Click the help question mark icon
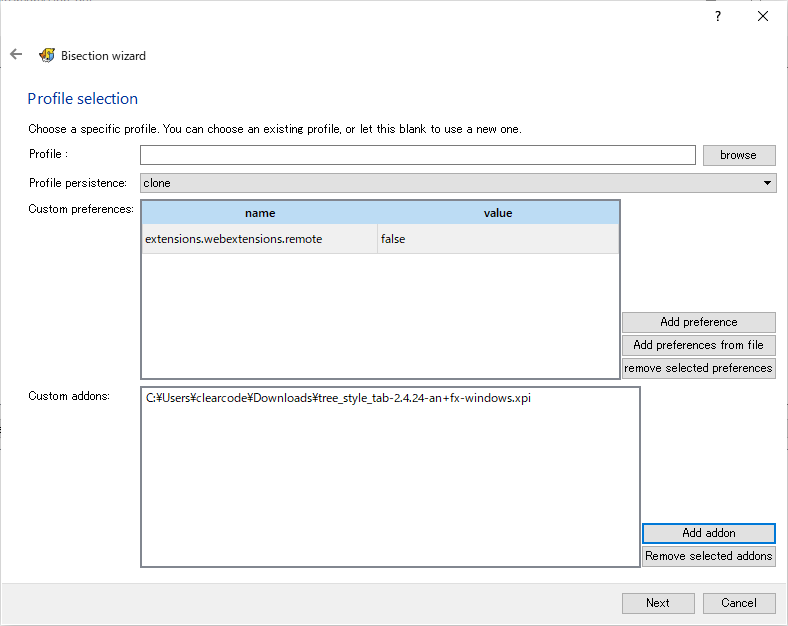 [718, 16]
